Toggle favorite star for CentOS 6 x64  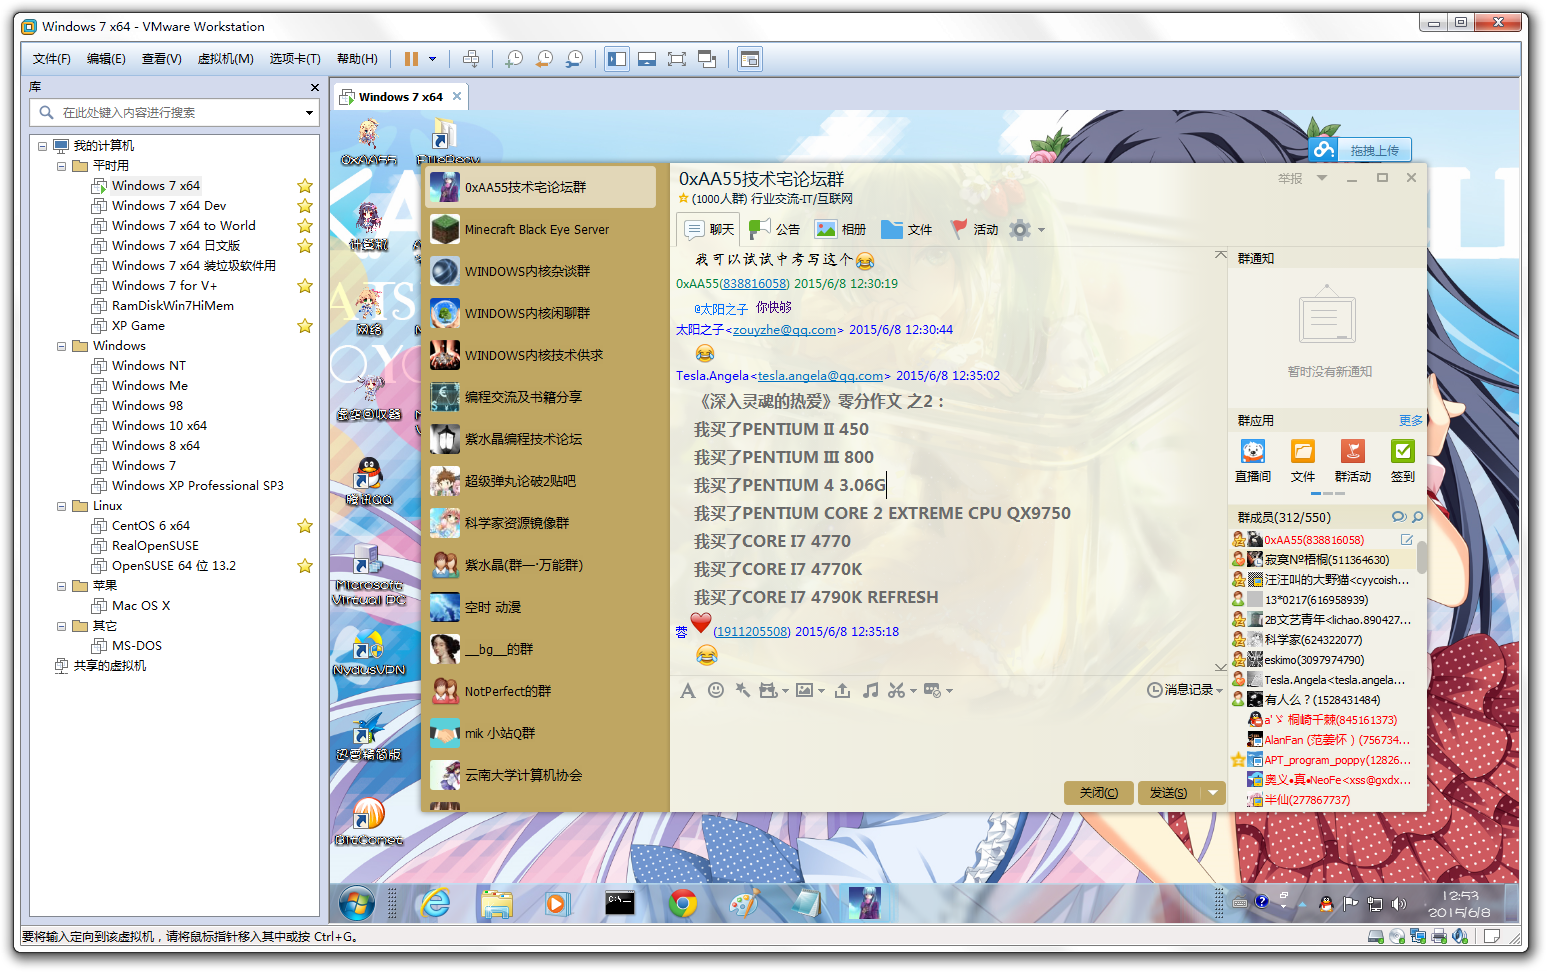pyautogui.click(x=305, y=526)
